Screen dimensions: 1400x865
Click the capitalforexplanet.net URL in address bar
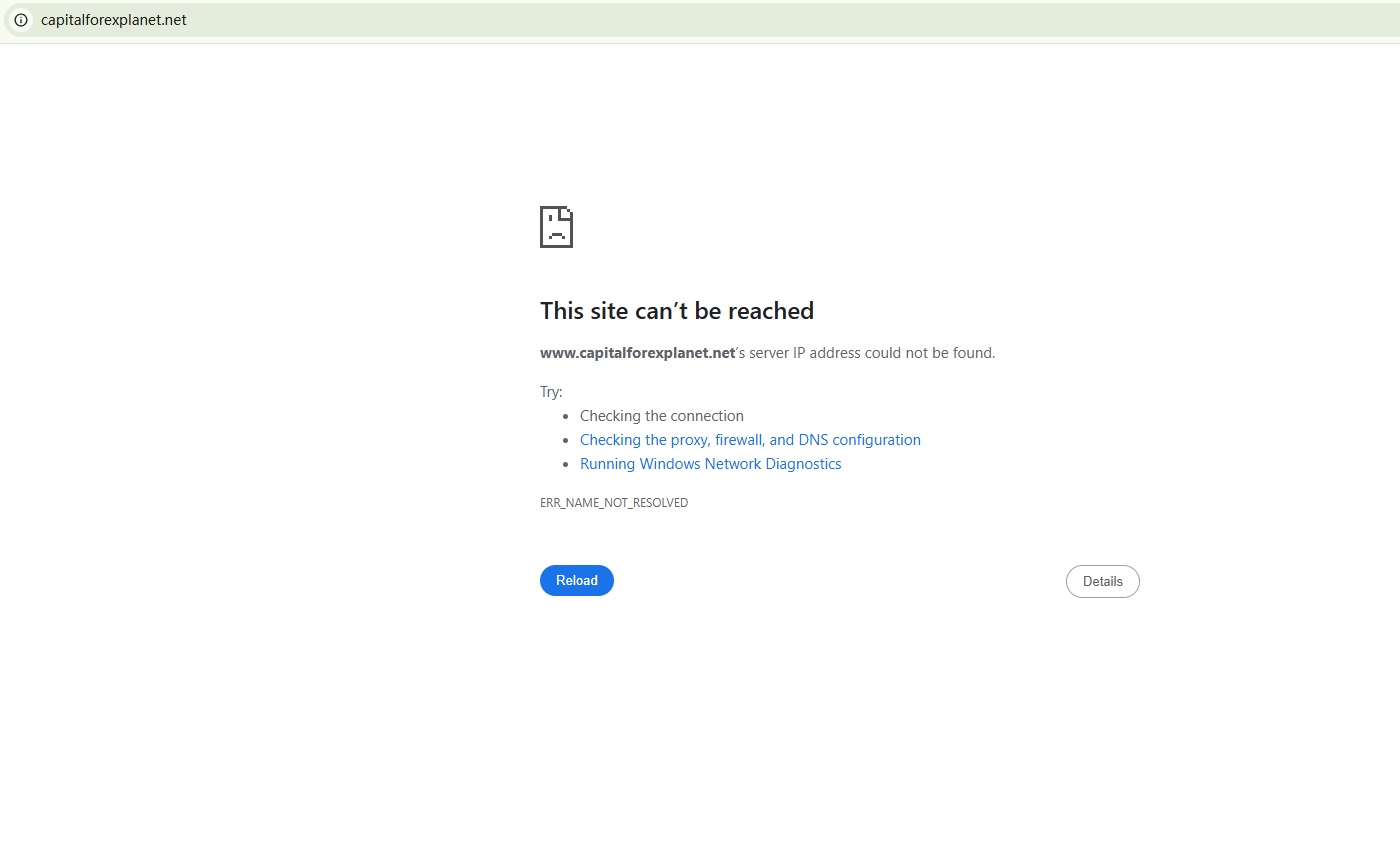(x=113, y=20)
